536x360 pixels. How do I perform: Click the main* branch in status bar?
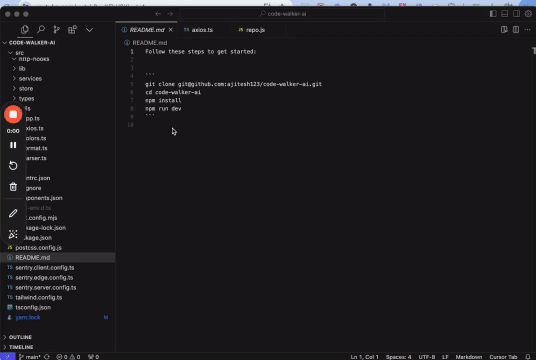point(29,357)
